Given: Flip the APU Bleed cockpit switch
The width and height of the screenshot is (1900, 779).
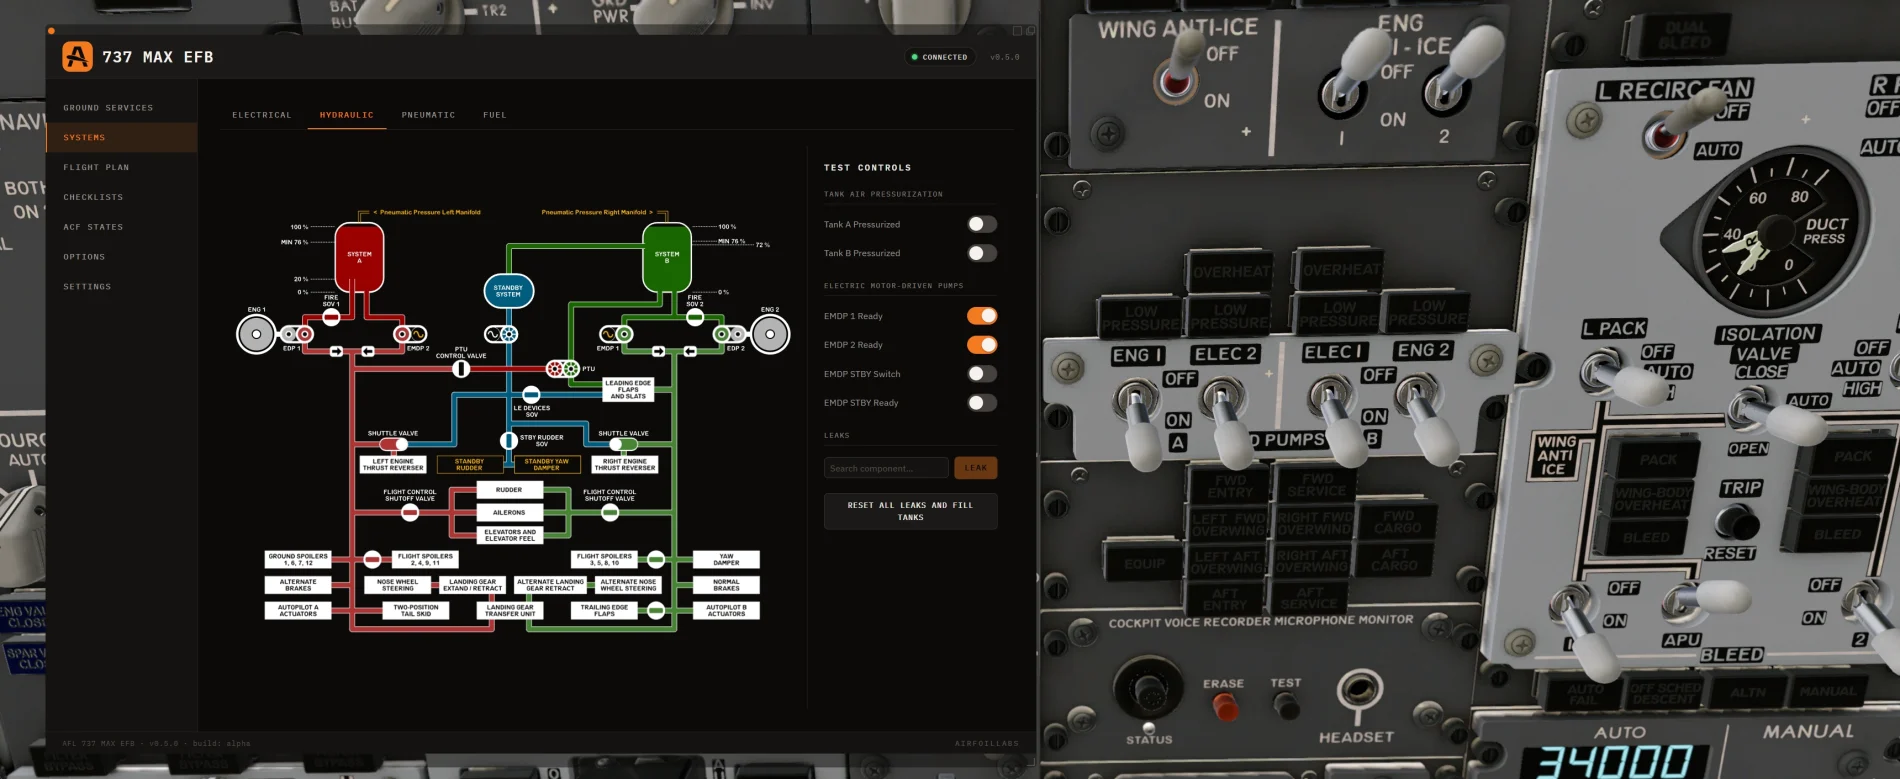Looking at the screenshot, I should coord(1708,601).
